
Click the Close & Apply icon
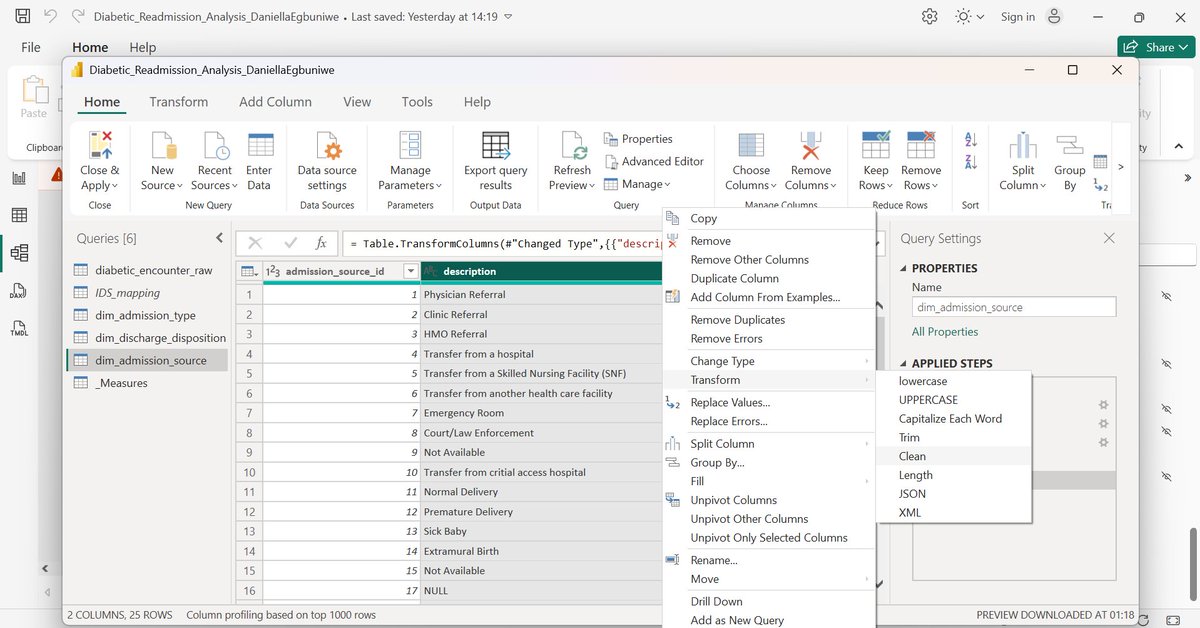click(x=100, y=146)
